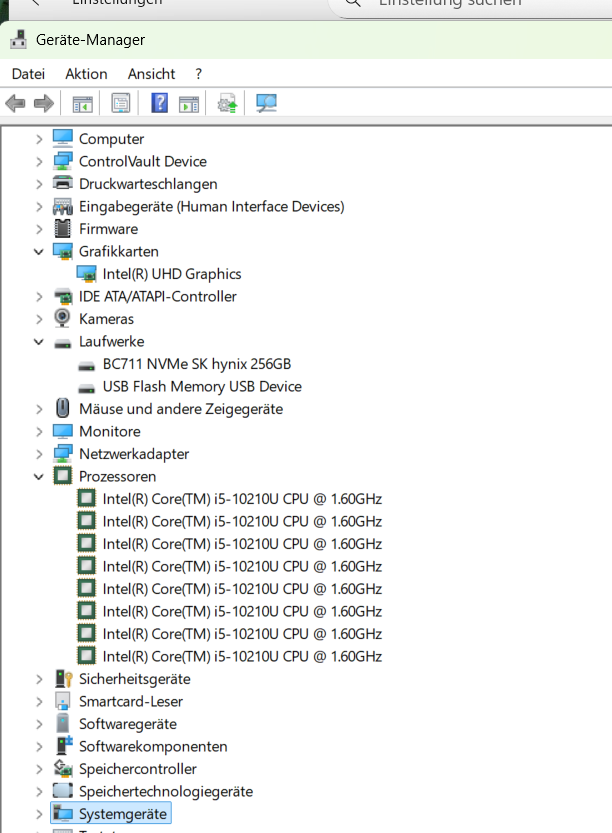Click the webcam icon next to Kameras

point(62,318)
